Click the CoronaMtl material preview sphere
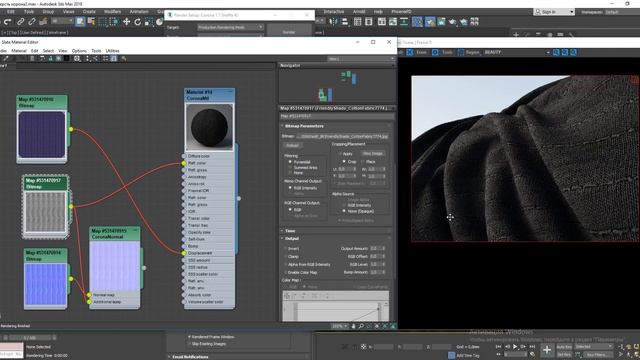 pos(209,127)
